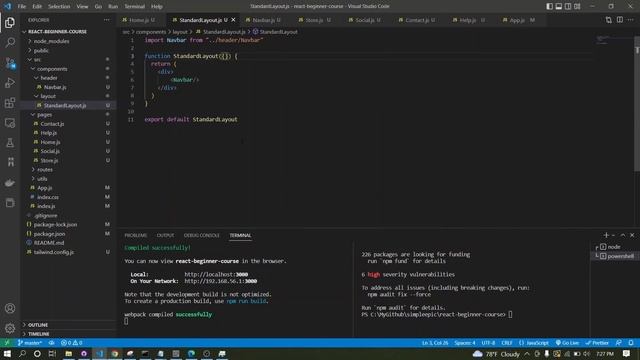
Task: Click the 'npm run build' text in terminal
Action: click(x=246, y=301)
